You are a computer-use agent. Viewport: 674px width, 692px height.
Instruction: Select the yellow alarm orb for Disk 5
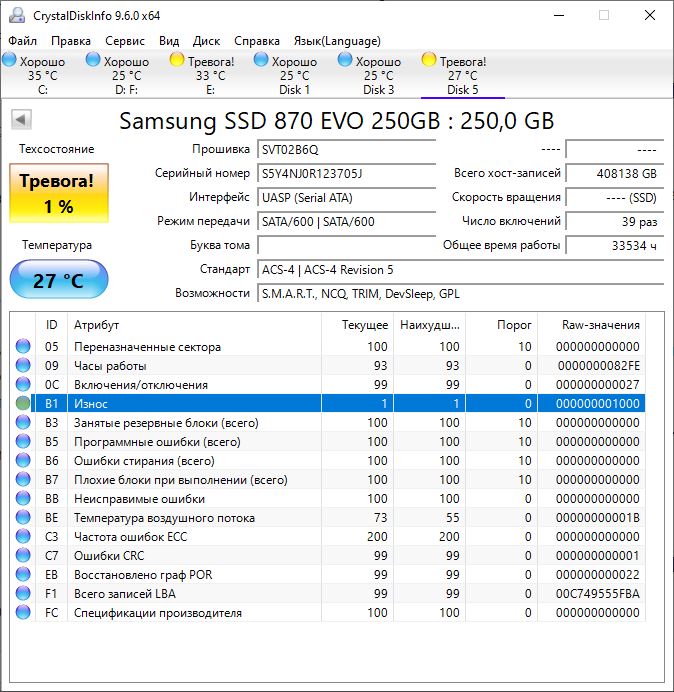tap(429, 59)
